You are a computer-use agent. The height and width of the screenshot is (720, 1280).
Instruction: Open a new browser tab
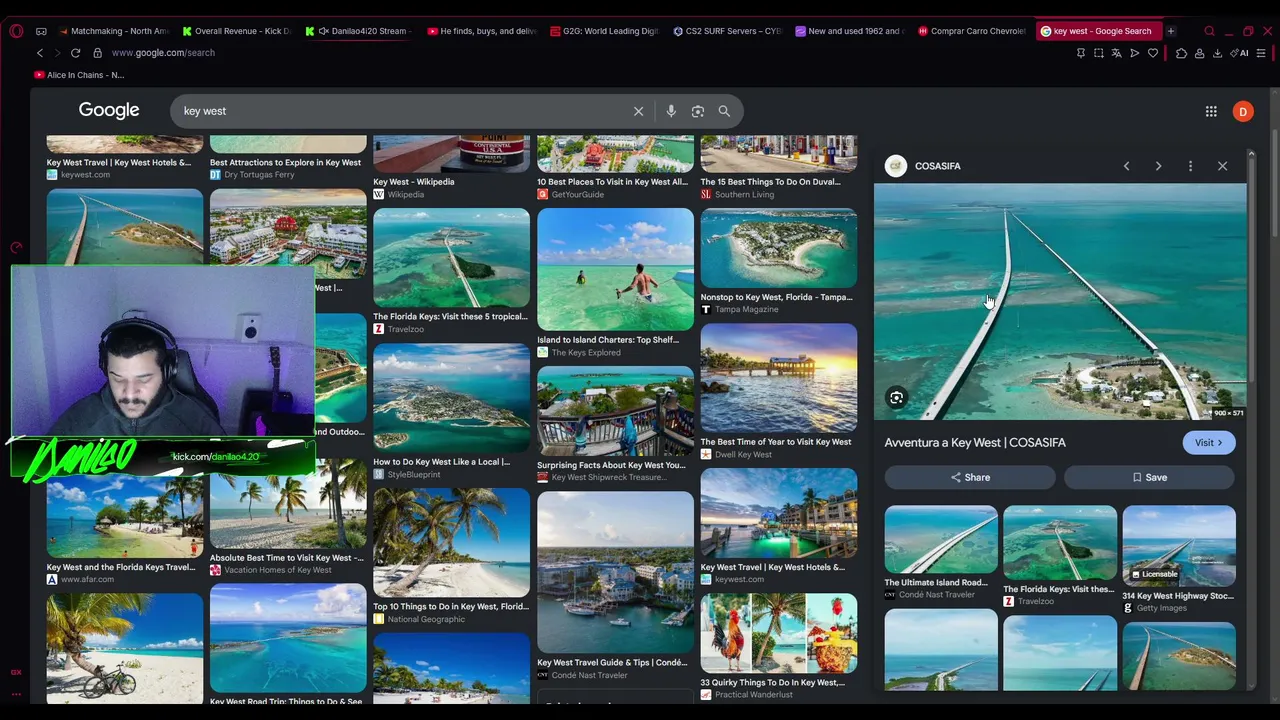coord(1170,31)
